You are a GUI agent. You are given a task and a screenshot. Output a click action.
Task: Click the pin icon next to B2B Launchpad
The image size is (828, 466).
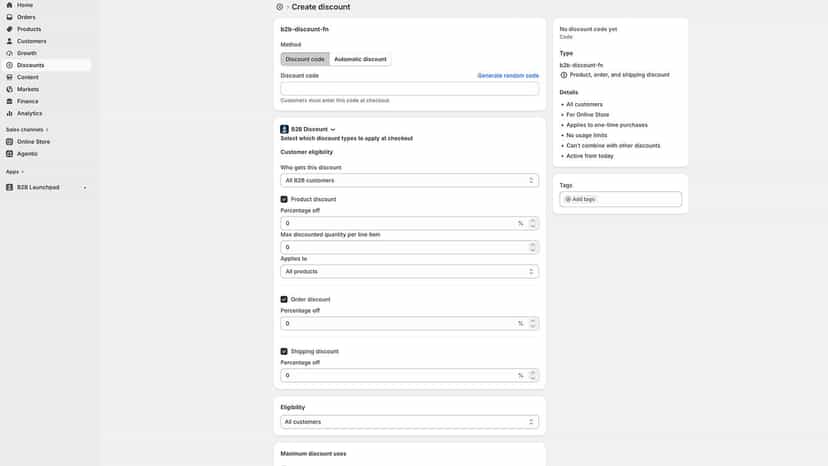pyautogui.click(x=84, y=188)
